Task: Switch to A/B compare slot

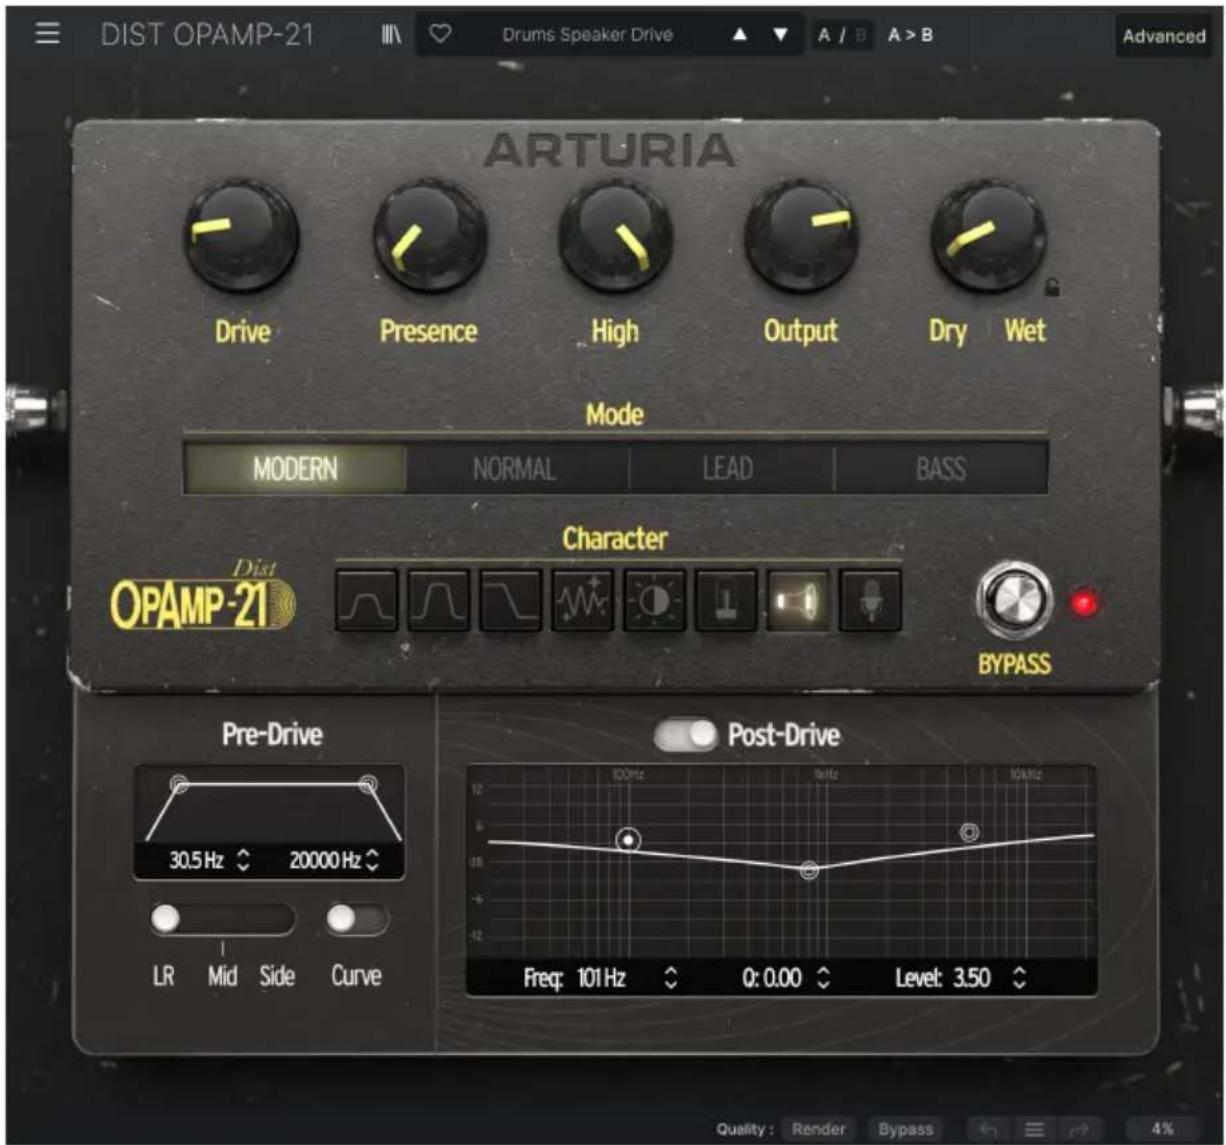Action: [x=843, y=35]
